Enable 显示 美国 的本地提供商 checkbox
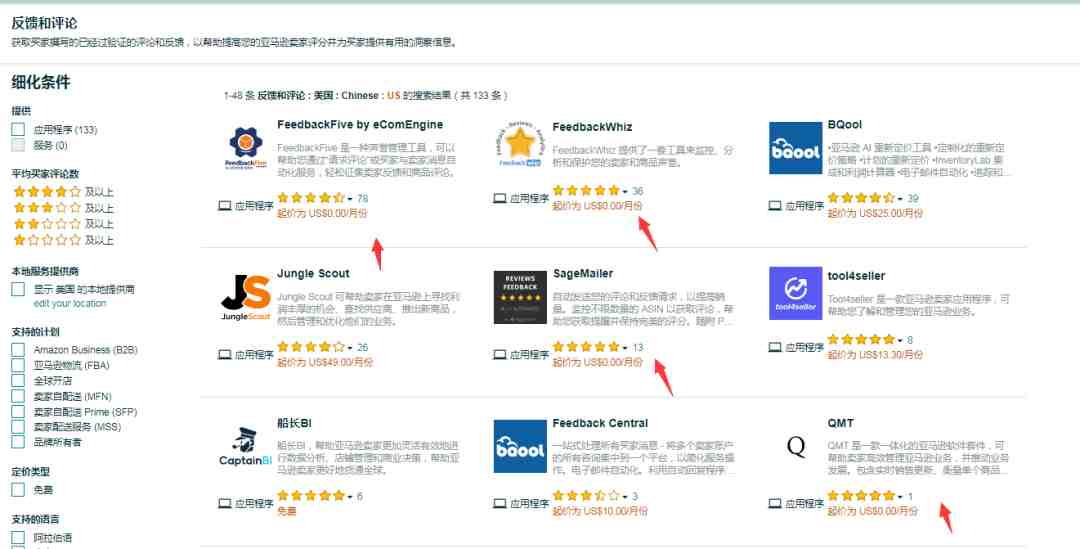 click(x=19, y=289)
